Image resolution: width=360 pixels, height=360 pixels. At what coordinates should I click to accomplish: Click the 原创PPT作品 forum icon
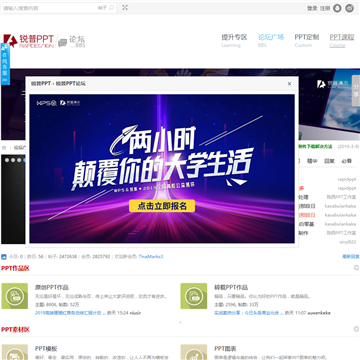click(x=15, y=296)
